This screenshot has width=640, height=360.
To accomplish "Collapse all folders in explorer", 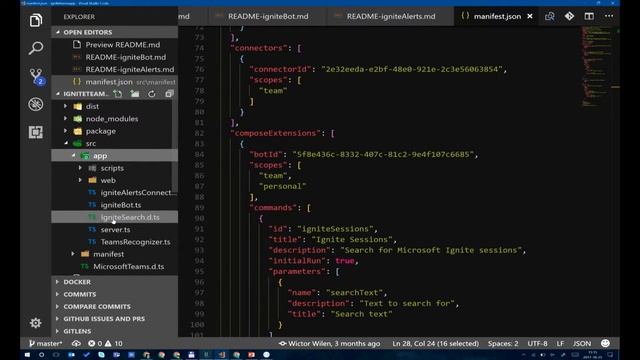I will click(x=169, y=94).
